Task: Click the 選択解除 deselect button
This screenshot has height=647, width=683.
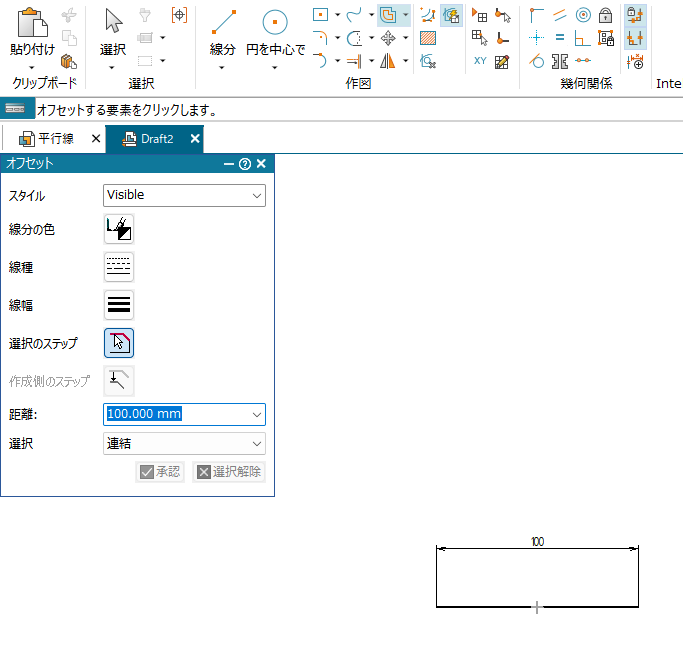Action: click(x=229, y=472)
